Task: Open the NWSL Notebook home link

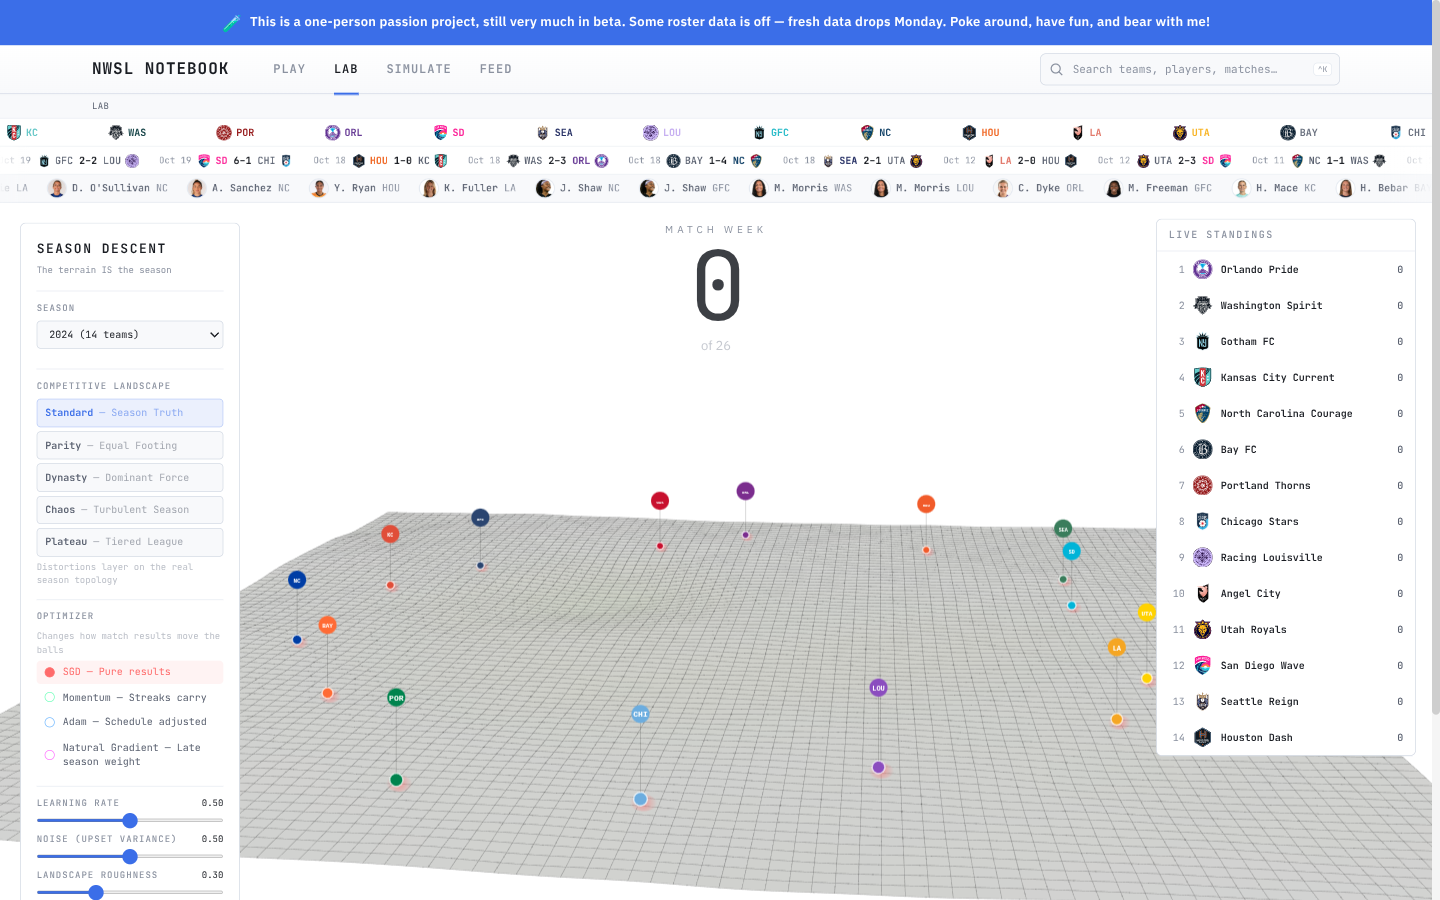Action: tap(160, 69)
